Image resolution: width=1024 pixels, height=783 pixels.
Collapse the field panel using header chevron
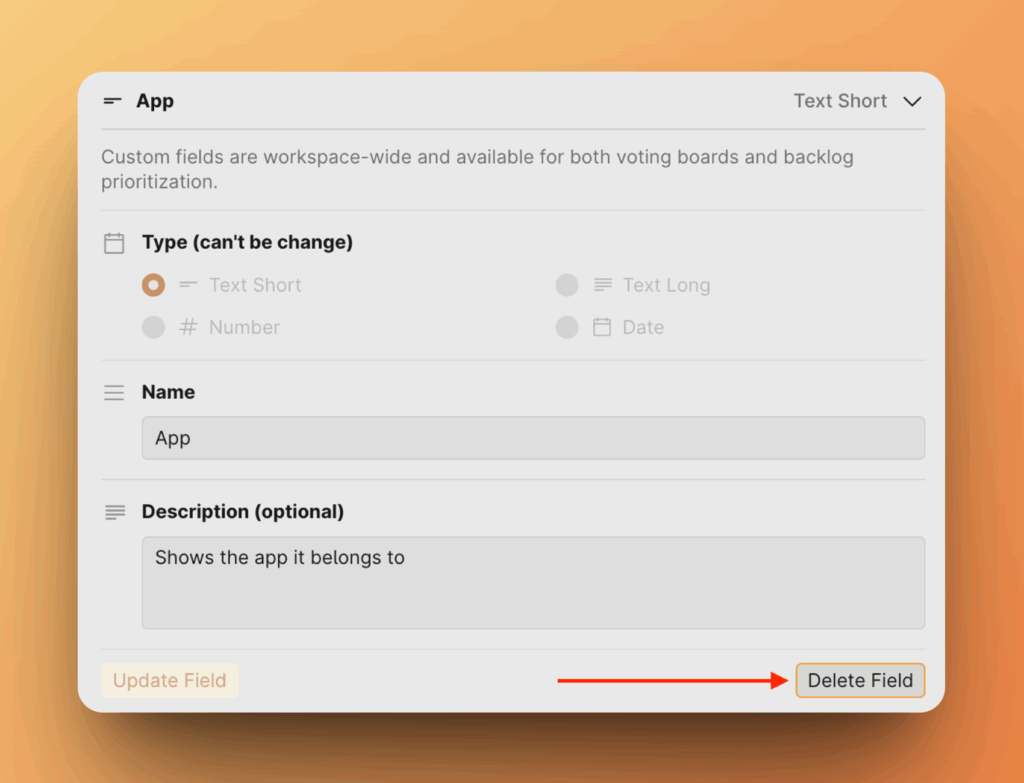(911, 101)
